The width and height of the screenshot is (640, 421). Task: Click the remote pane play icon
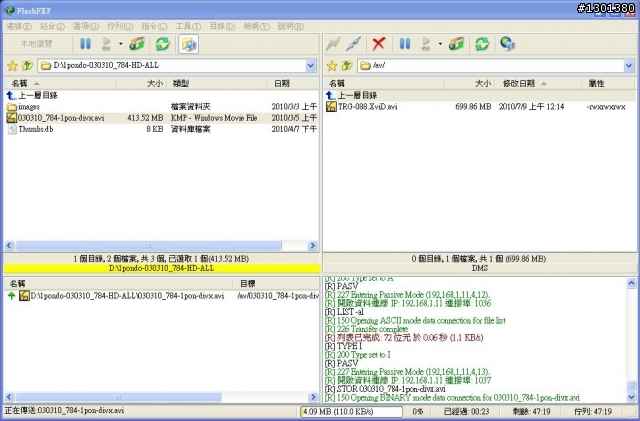[x=426, y=44]
